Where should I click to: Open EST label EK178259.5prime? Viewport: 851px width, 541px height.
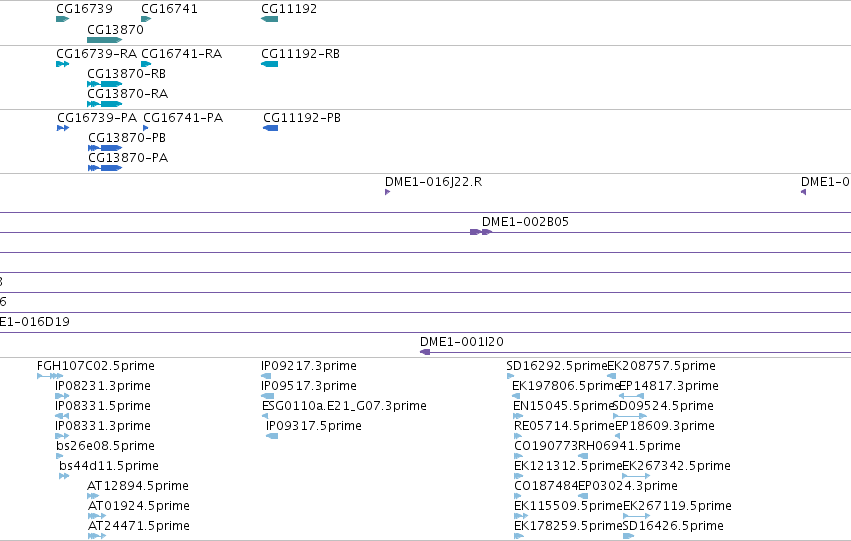click(x=568, y=526)
